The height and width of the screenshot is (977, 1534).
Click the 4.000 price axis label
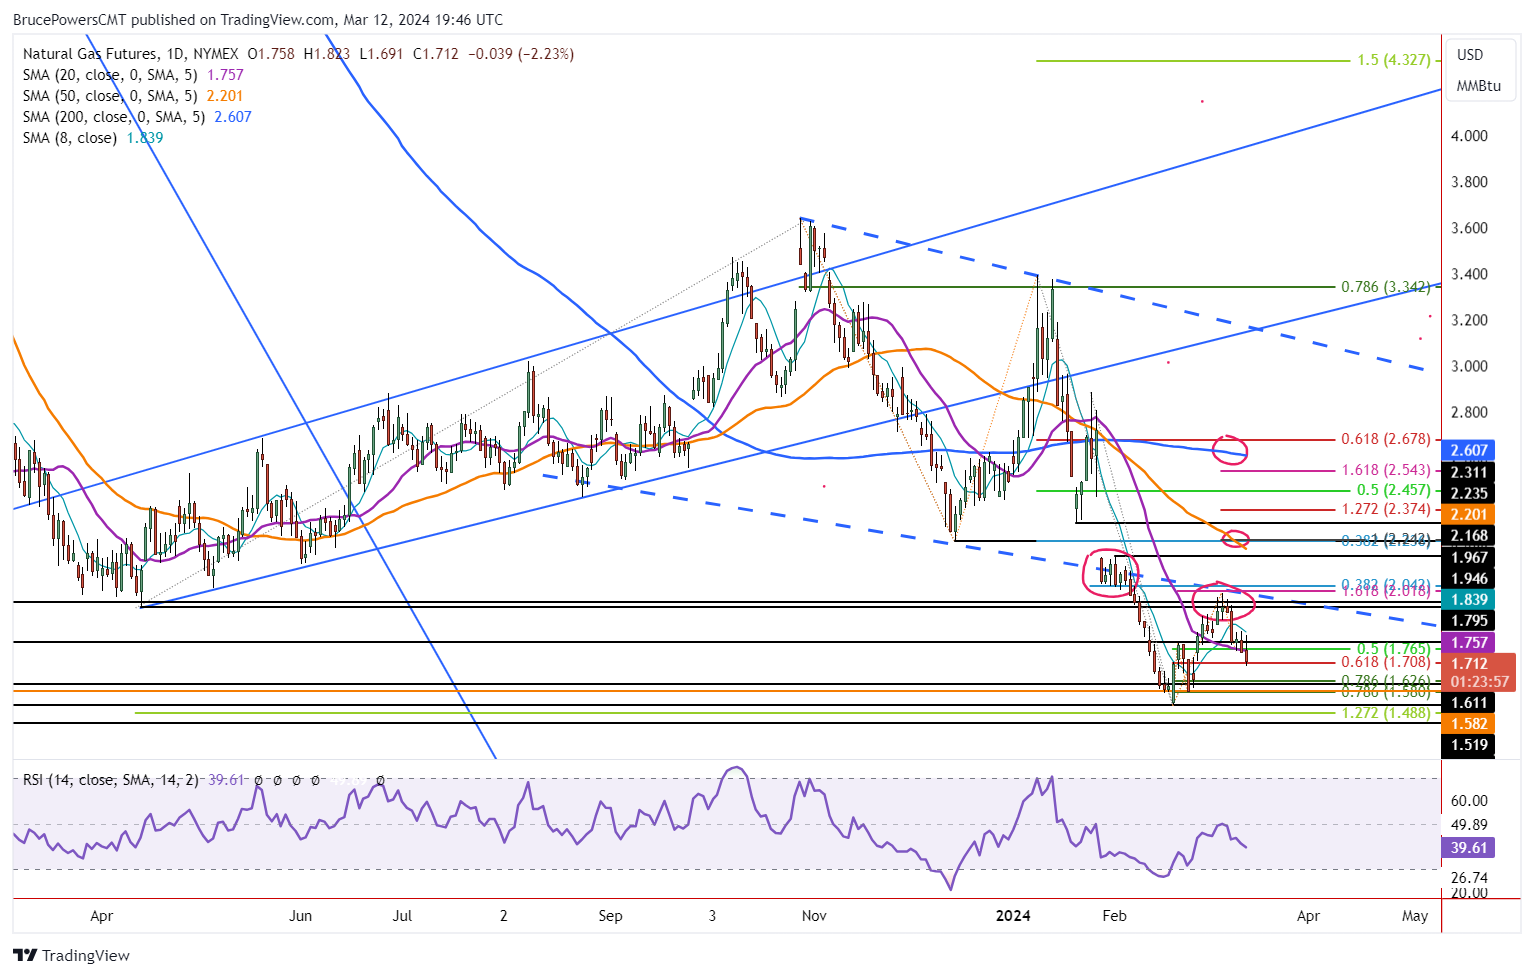1469,136
